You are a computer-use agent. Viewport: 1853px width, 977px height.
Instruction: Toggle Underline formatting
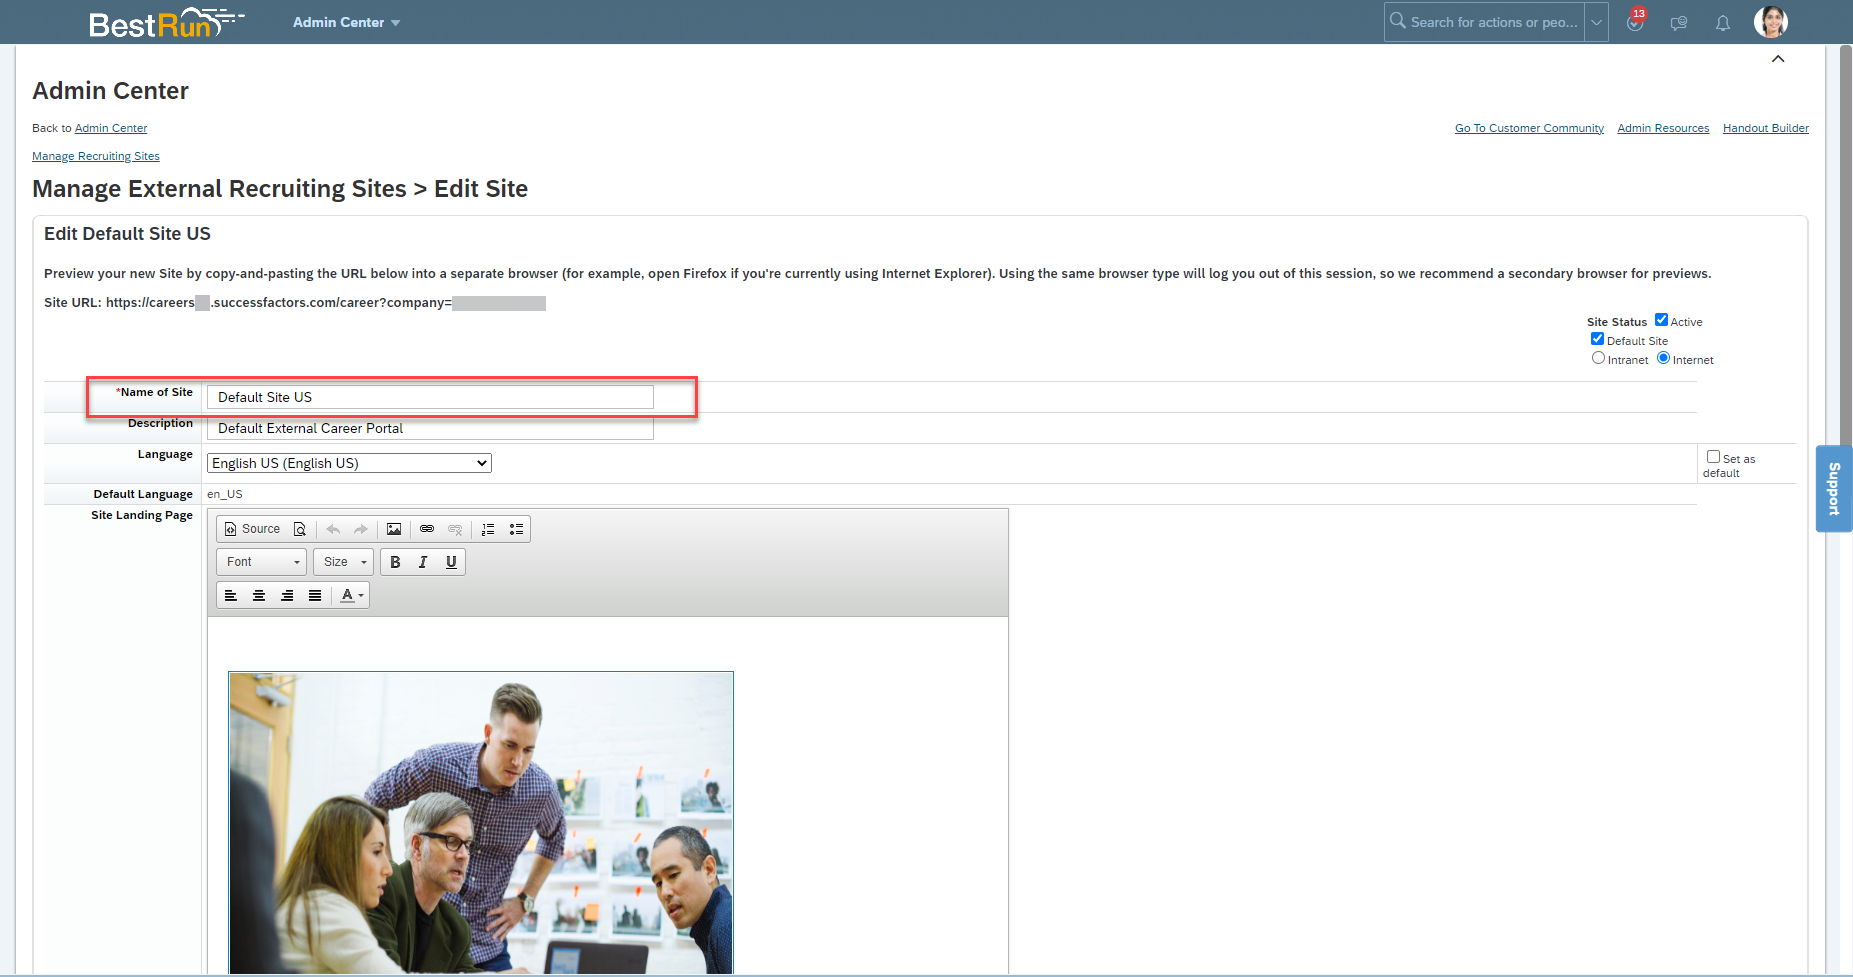[x=451, y=562]
